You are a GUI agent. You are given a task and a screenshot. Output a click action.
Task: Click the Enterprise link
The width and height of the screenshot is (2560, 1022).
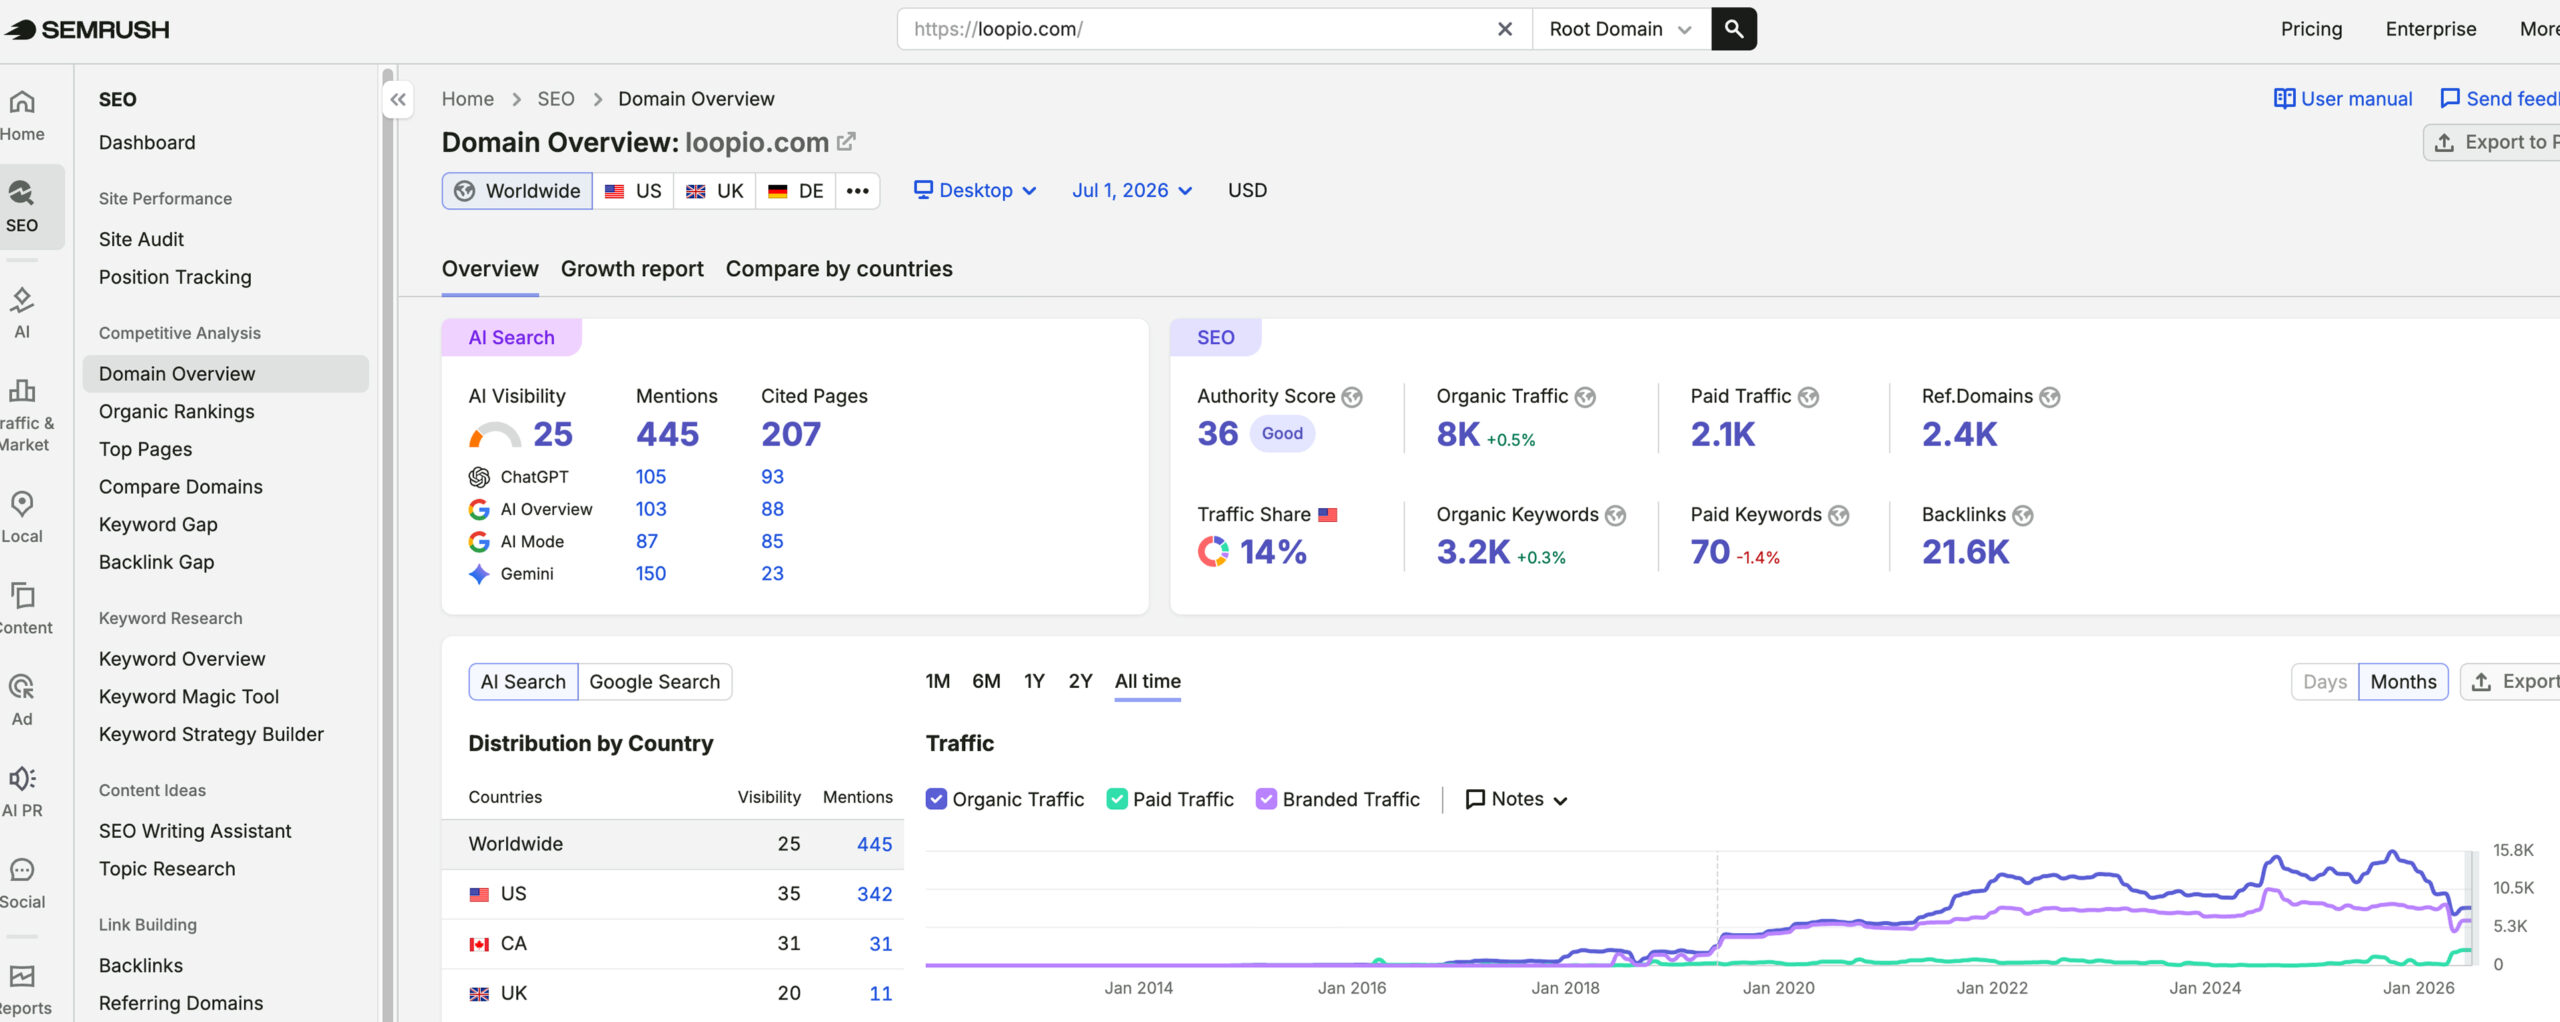[2431, 29]
